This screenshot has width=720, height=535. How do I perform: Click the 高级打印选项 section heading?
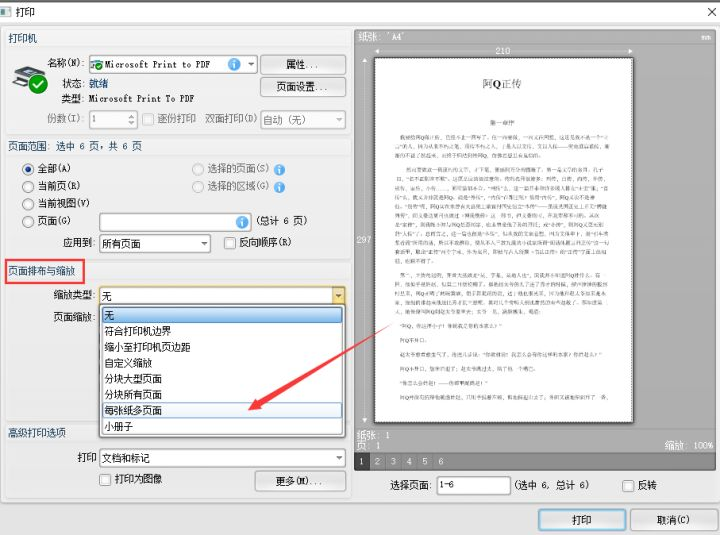tap(37, 433)
